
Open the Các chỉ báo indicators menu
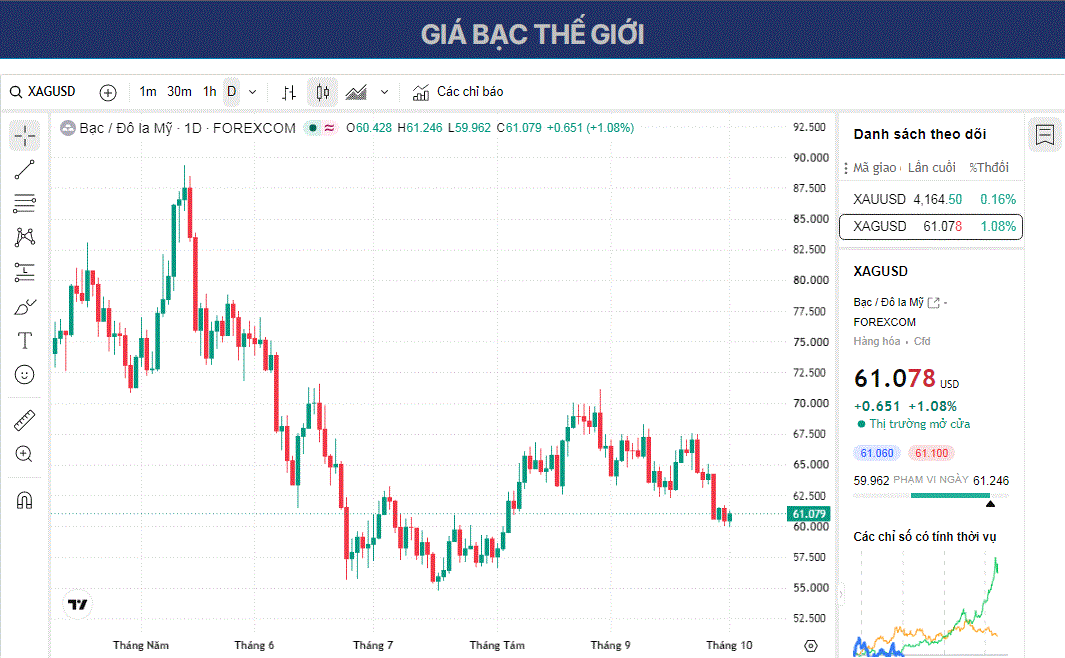(458, 92)
